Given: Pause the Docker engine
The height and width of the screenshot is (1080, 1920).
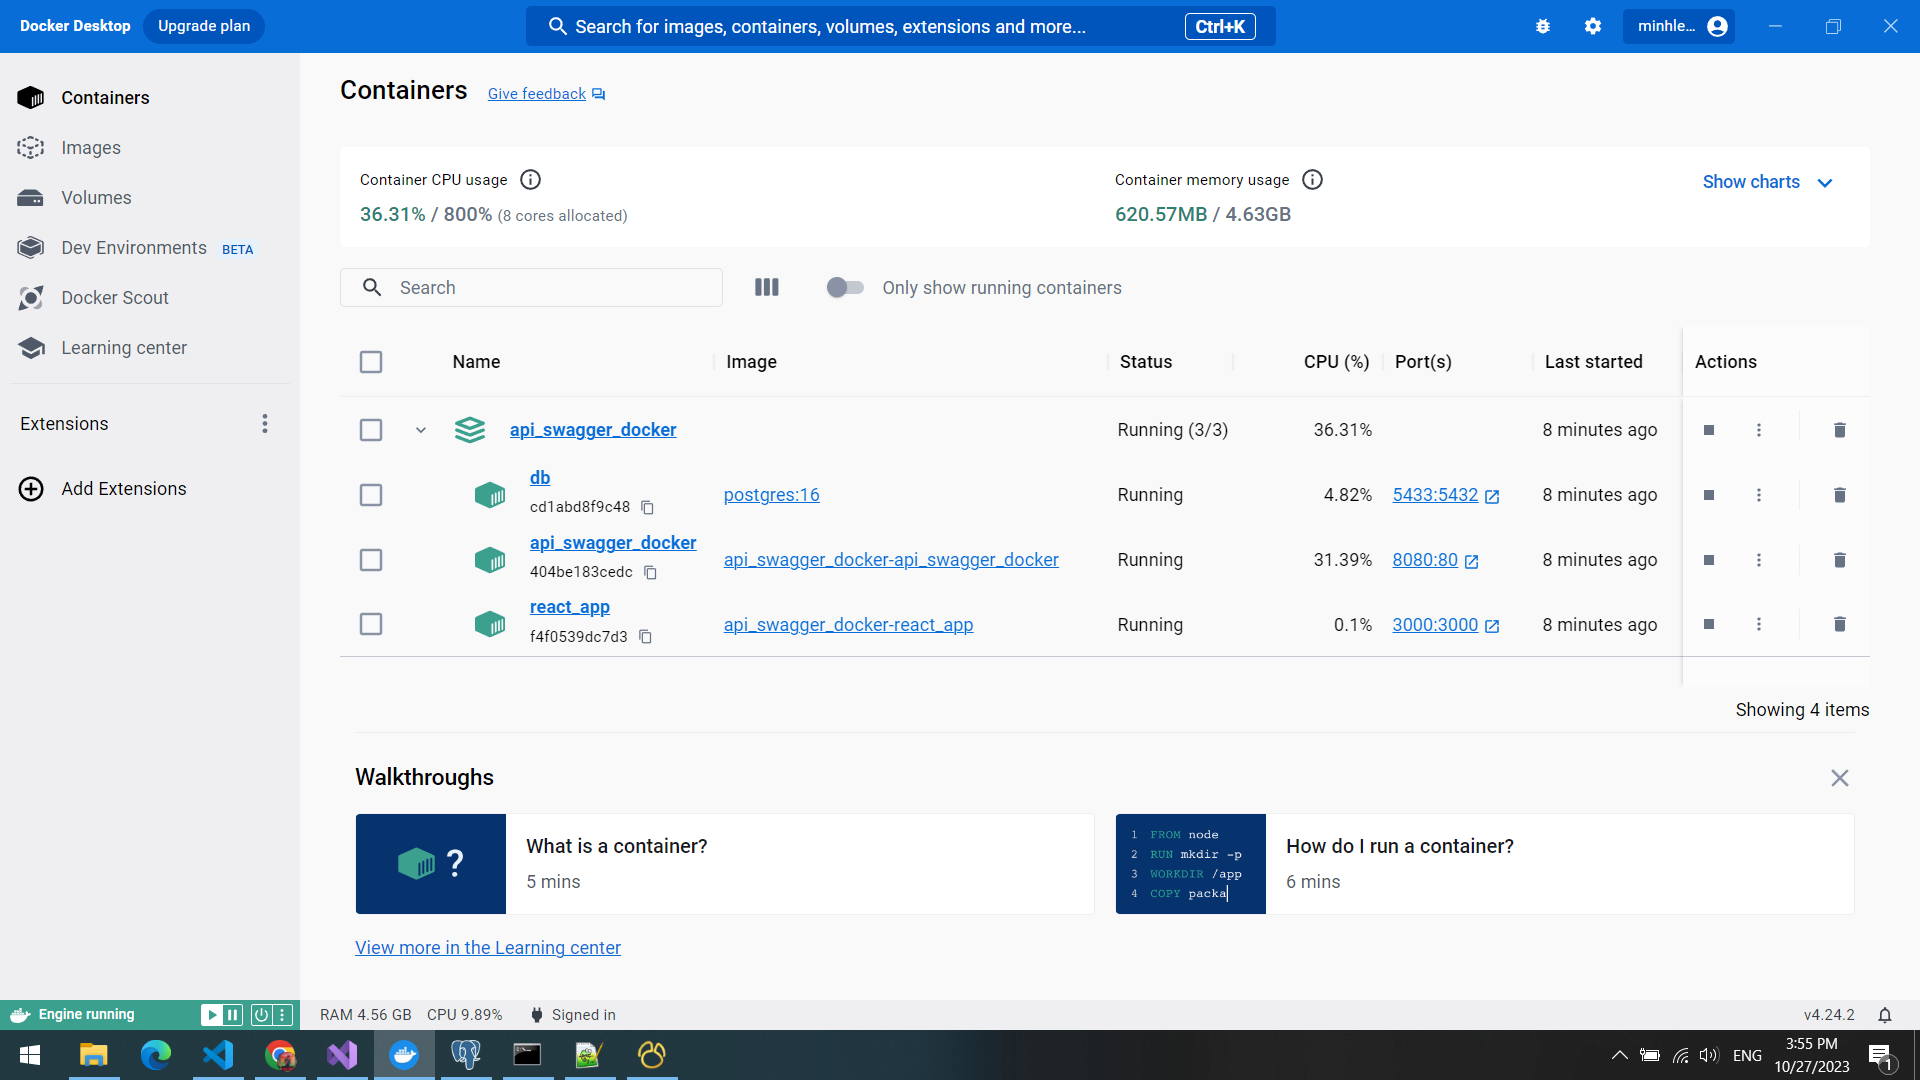Looking at the screenshot, I should coord(233,1015).
